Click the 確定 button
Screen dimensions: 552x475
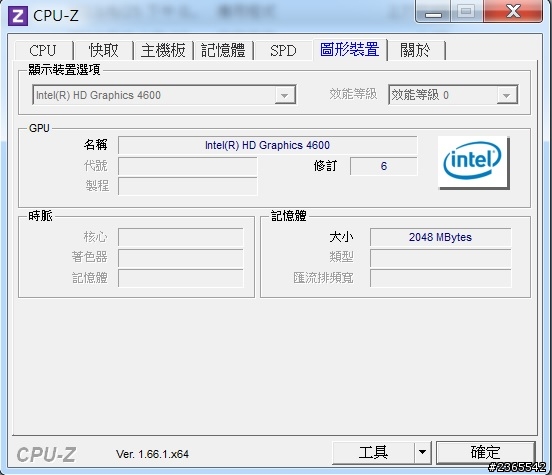click(x=485, y=452)
